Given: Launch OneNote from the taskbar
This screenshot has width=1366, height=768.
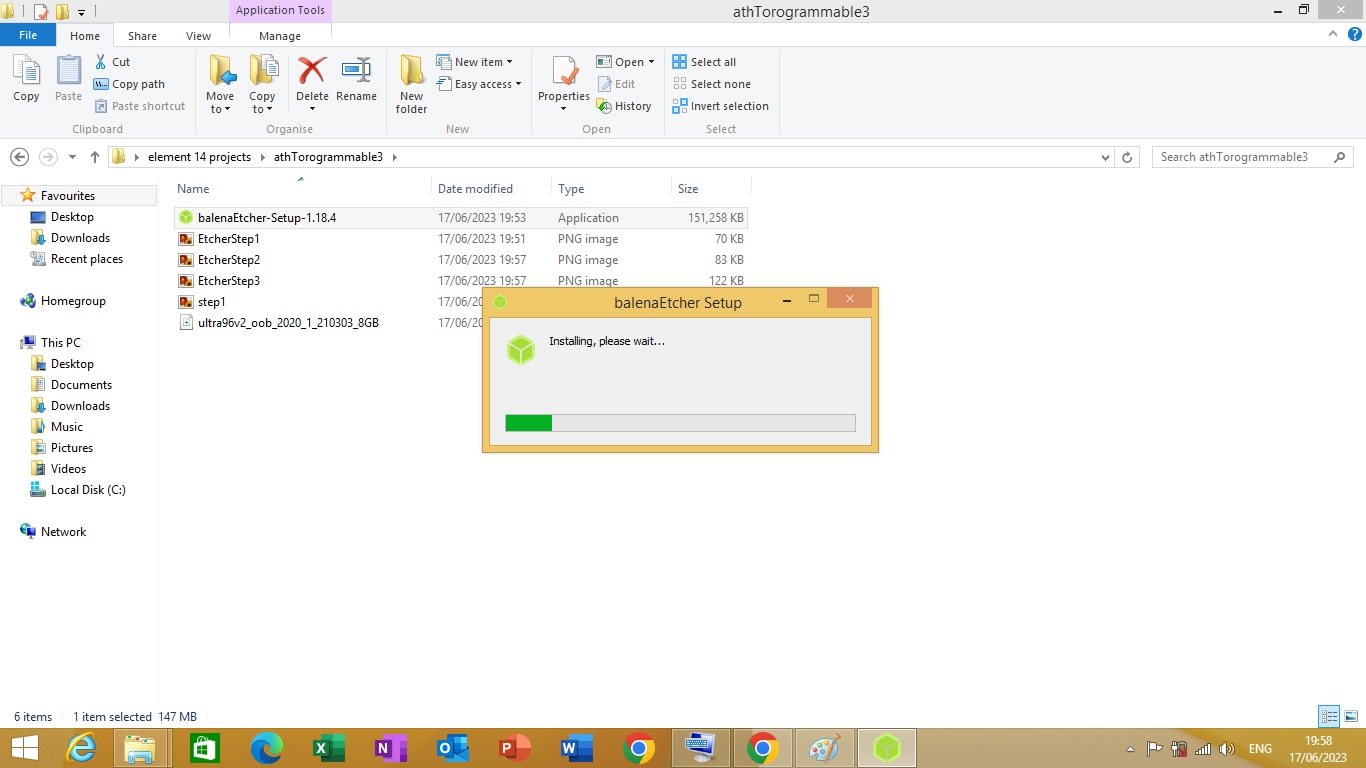Looking at the screenshot, I should click(x=390, y=748).
